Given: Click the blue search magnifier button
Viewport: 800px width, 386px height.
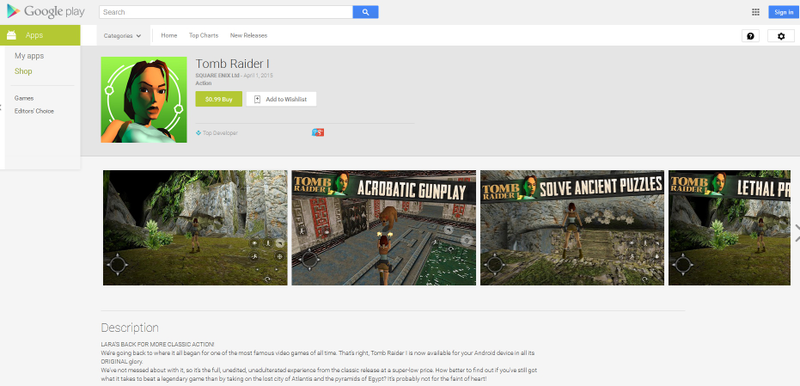Looking at the screenshot, I should coord(365,12).
